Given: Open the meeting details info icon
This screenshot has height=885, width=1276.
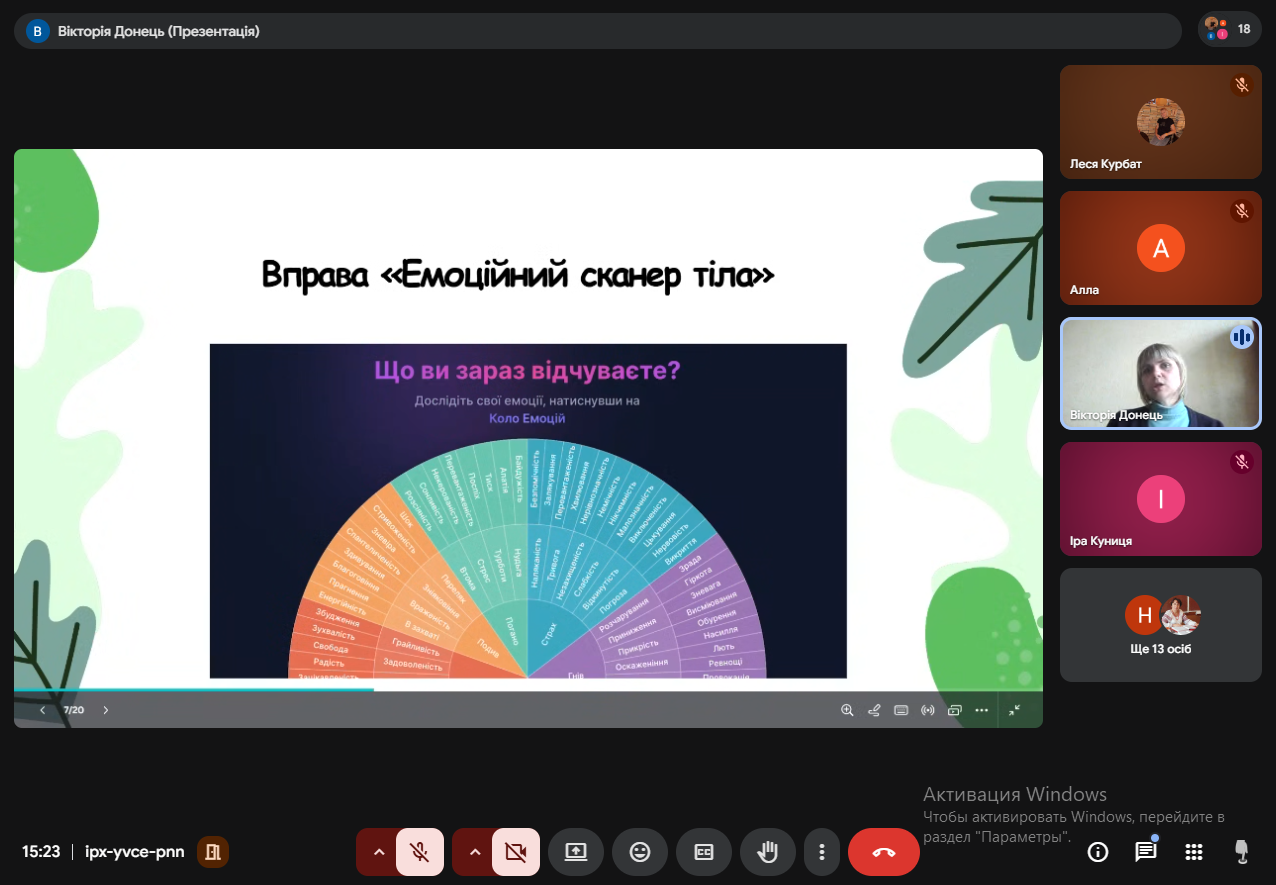Looking at the screenshot, I should pyautogui.click(x=1098, y=852).
